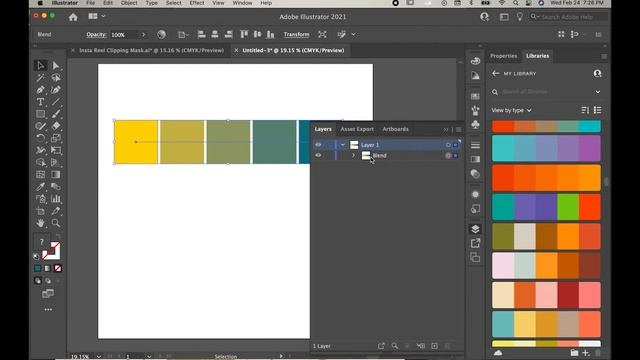Image resolution: width=640 pixels, height=360 pixels.
Task: Select the Selection tool arrow
Action: click(x=40, y=65)
